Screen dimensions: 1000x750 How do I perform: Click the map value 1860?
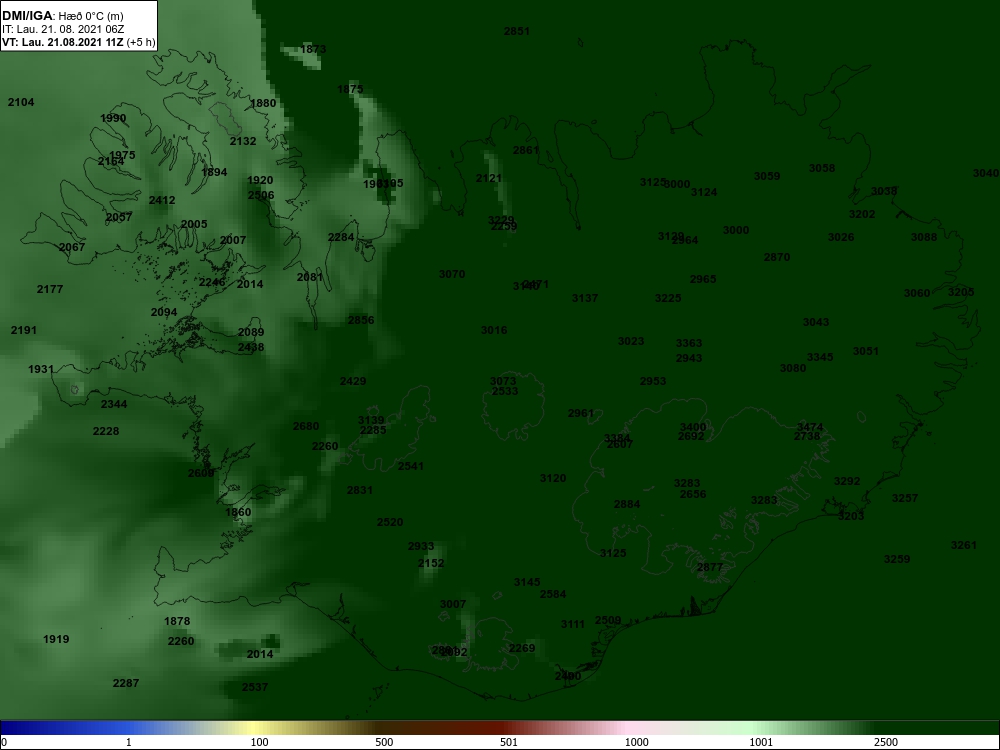point(239,512)
